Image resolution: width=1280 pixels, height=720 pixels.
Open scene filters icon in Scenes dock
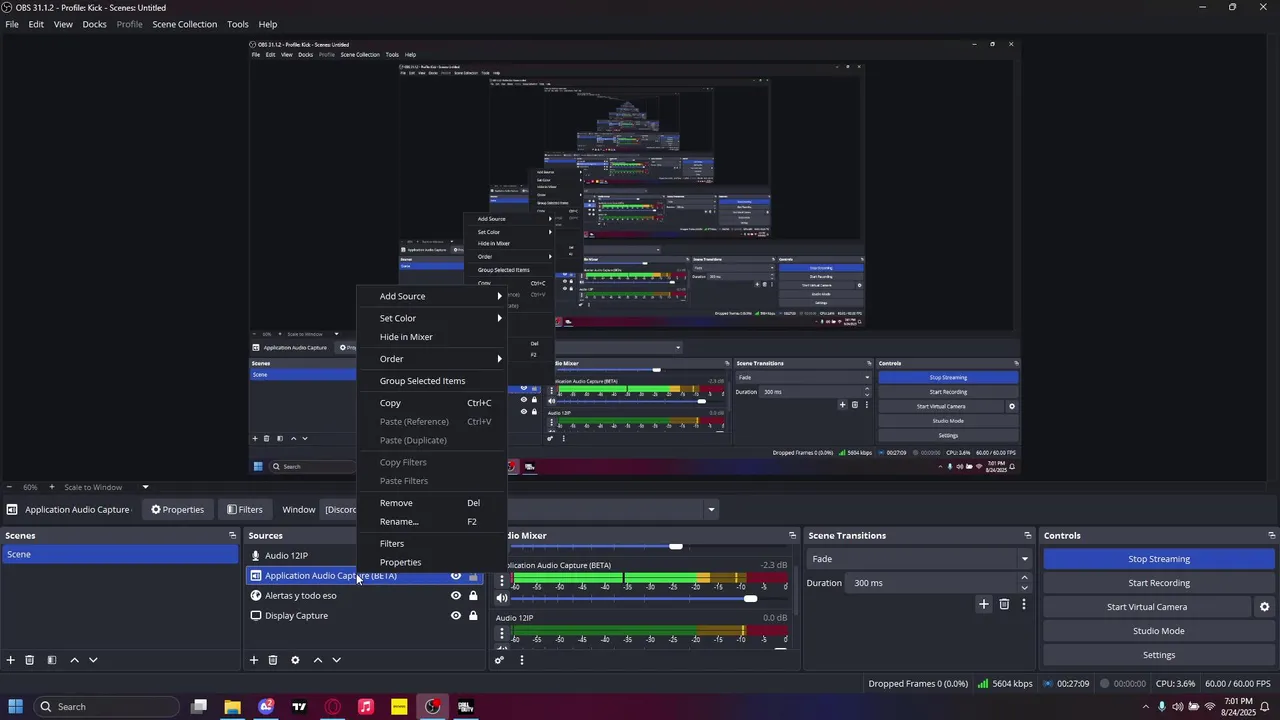click(52, 660)
